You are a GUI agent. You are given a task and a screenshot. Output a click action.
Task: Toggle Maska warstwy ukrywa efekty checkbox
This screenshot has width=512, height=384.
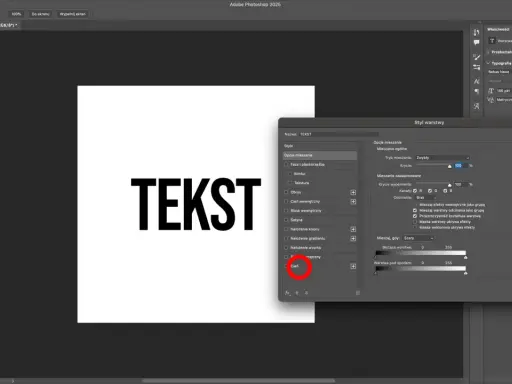tap(415, 222)
